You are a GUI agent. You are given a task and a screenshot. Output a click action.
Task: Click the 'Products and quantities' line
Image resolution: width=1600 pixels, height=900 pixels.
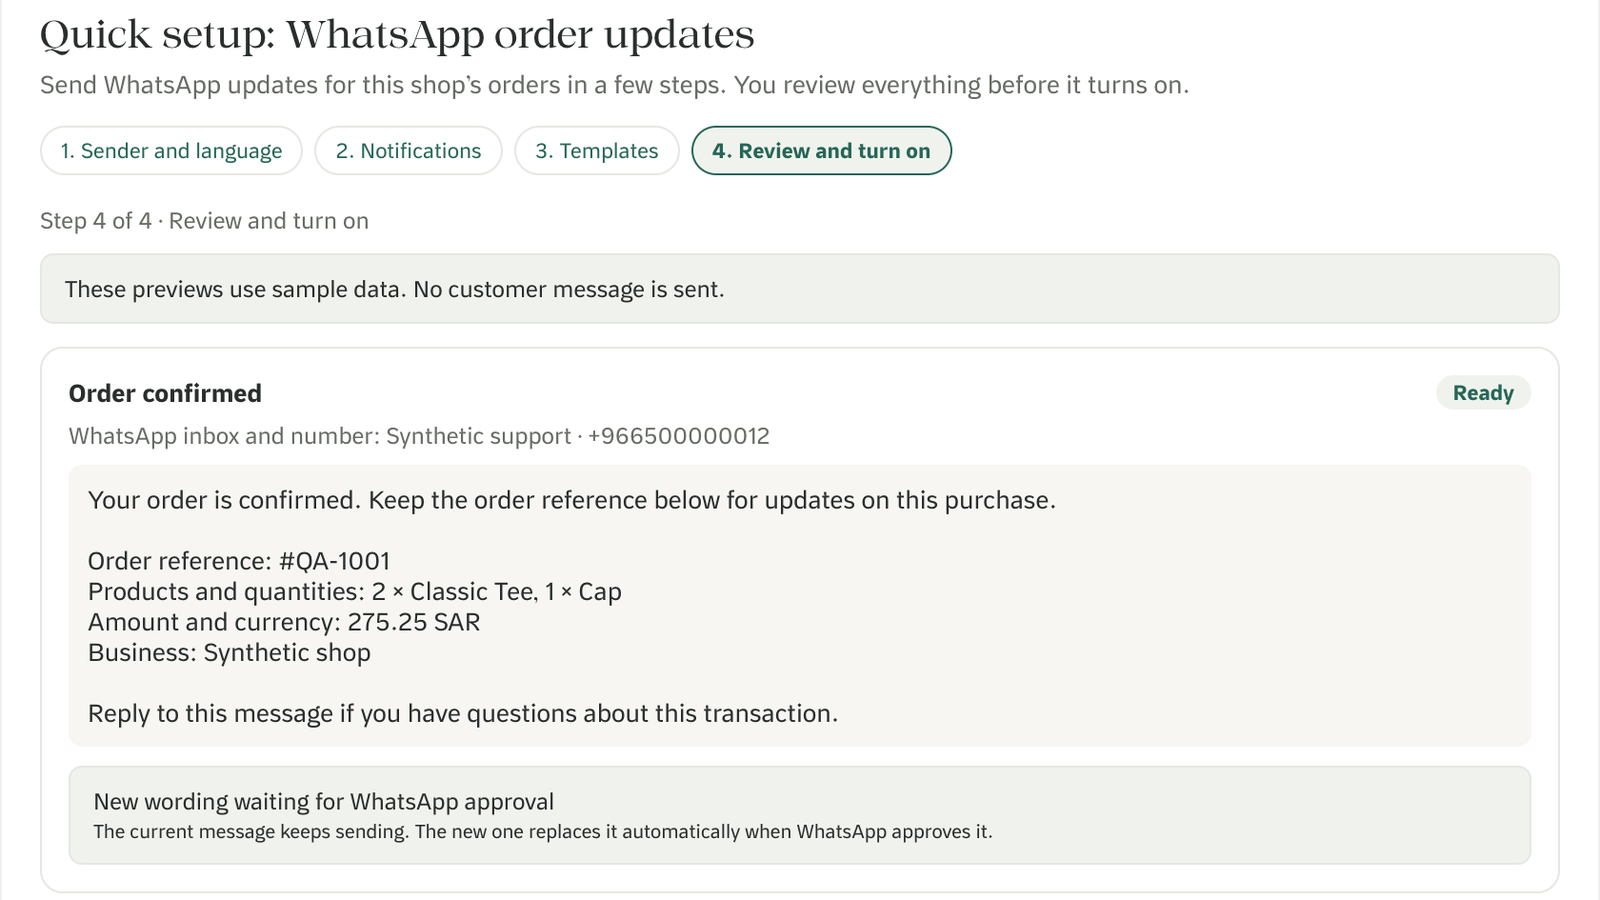355,592
